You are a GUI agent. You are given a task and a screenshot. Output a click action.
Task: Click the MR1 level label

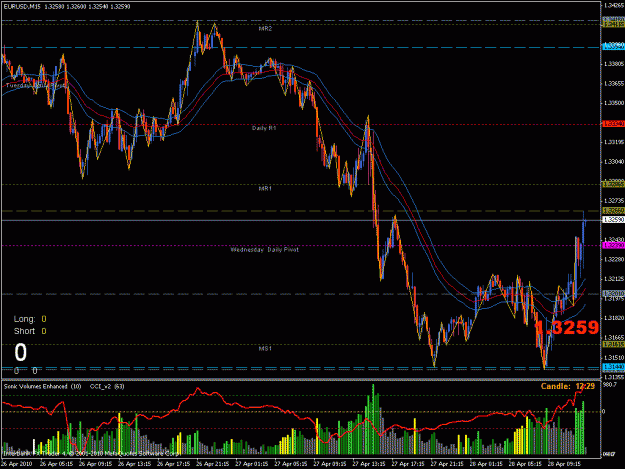point(265,188)
